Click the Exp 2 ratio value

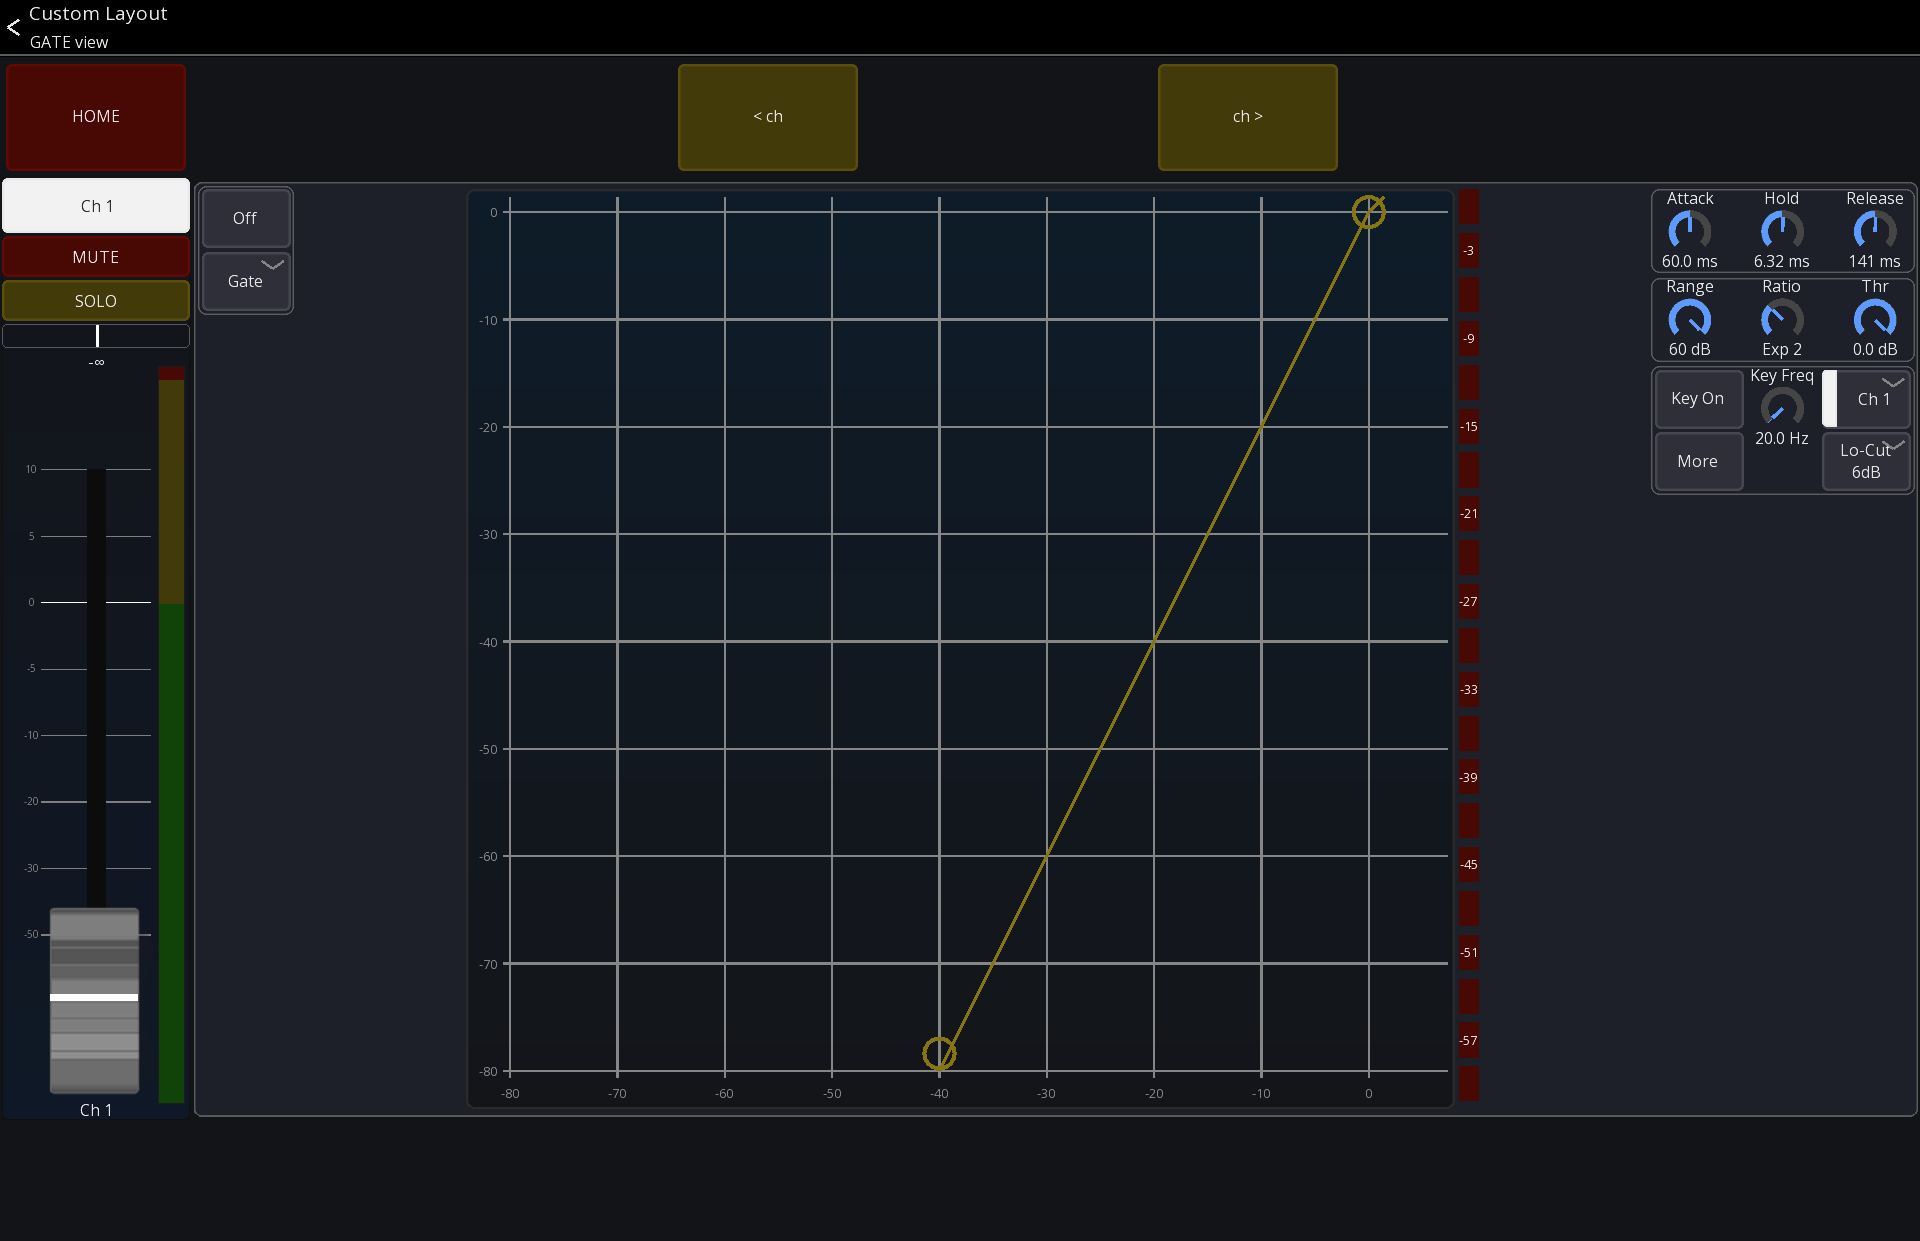[1781, 350]
